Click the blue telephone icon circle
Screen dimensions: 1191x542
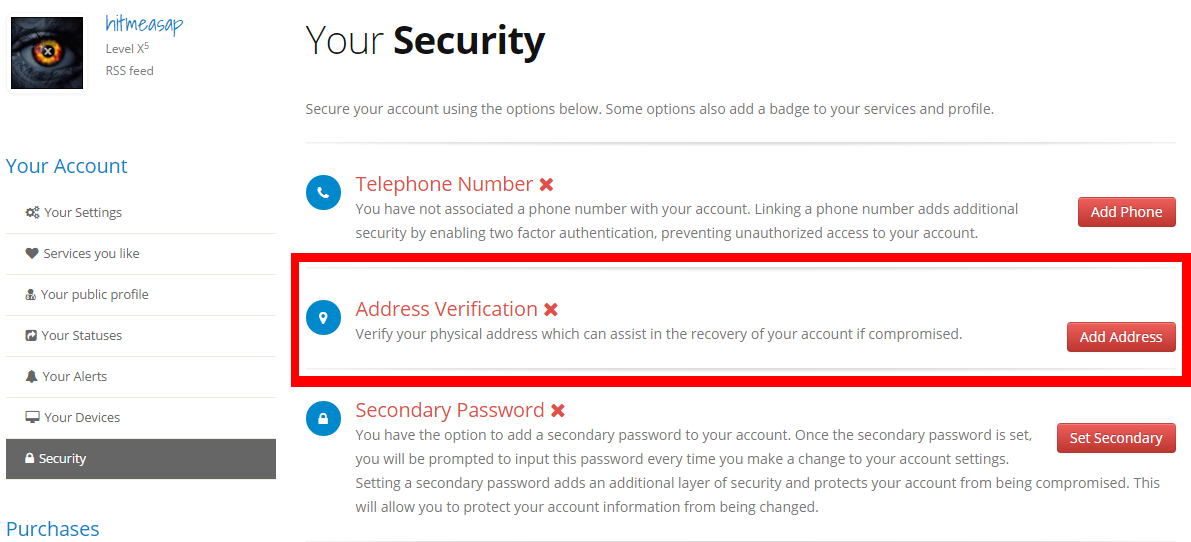[323, 192]
